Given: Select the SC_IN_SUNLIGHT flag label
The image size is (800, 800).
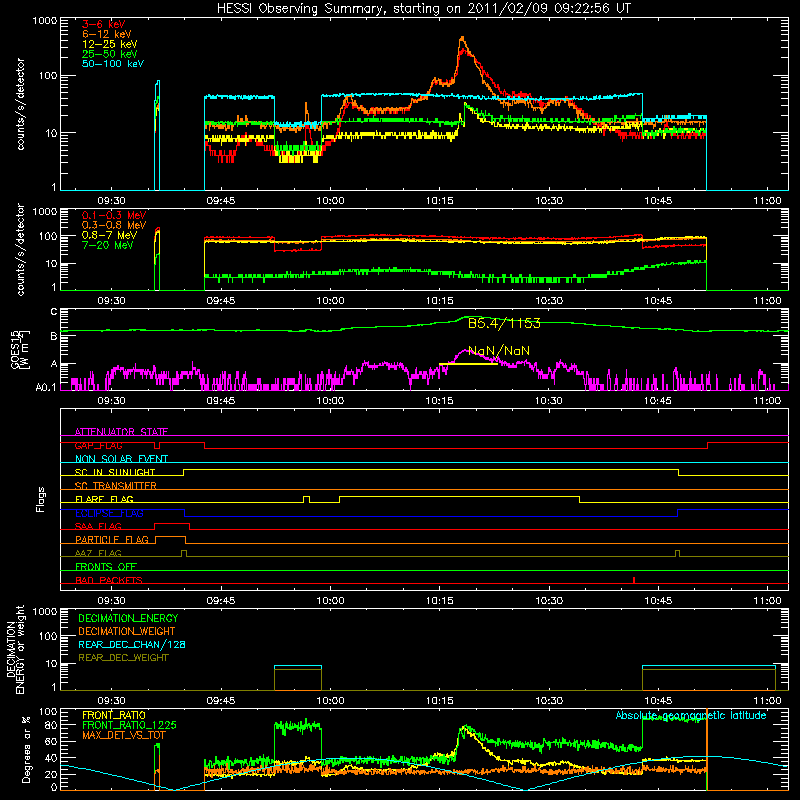Looking at the screenshot, I should [x=115, y=472].
